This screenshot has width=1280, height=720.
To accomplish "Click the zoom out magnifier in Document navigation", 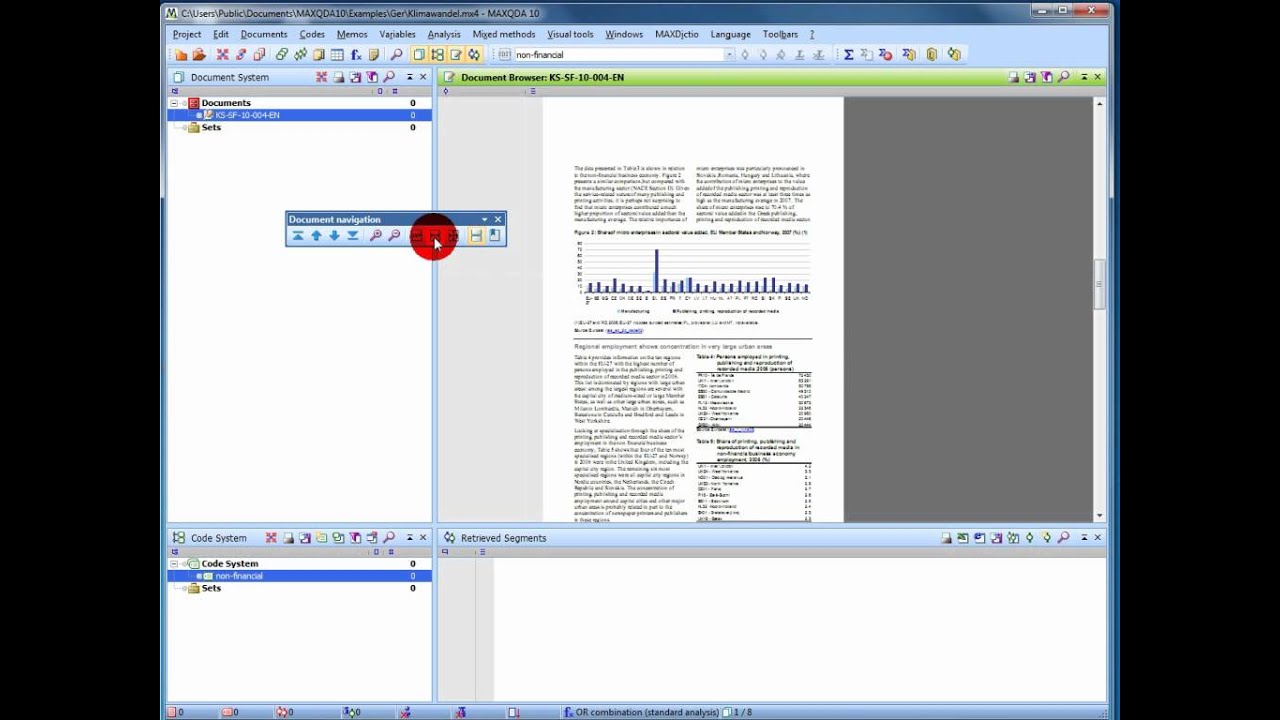I will pyautogui.click(x=394, y=236).
